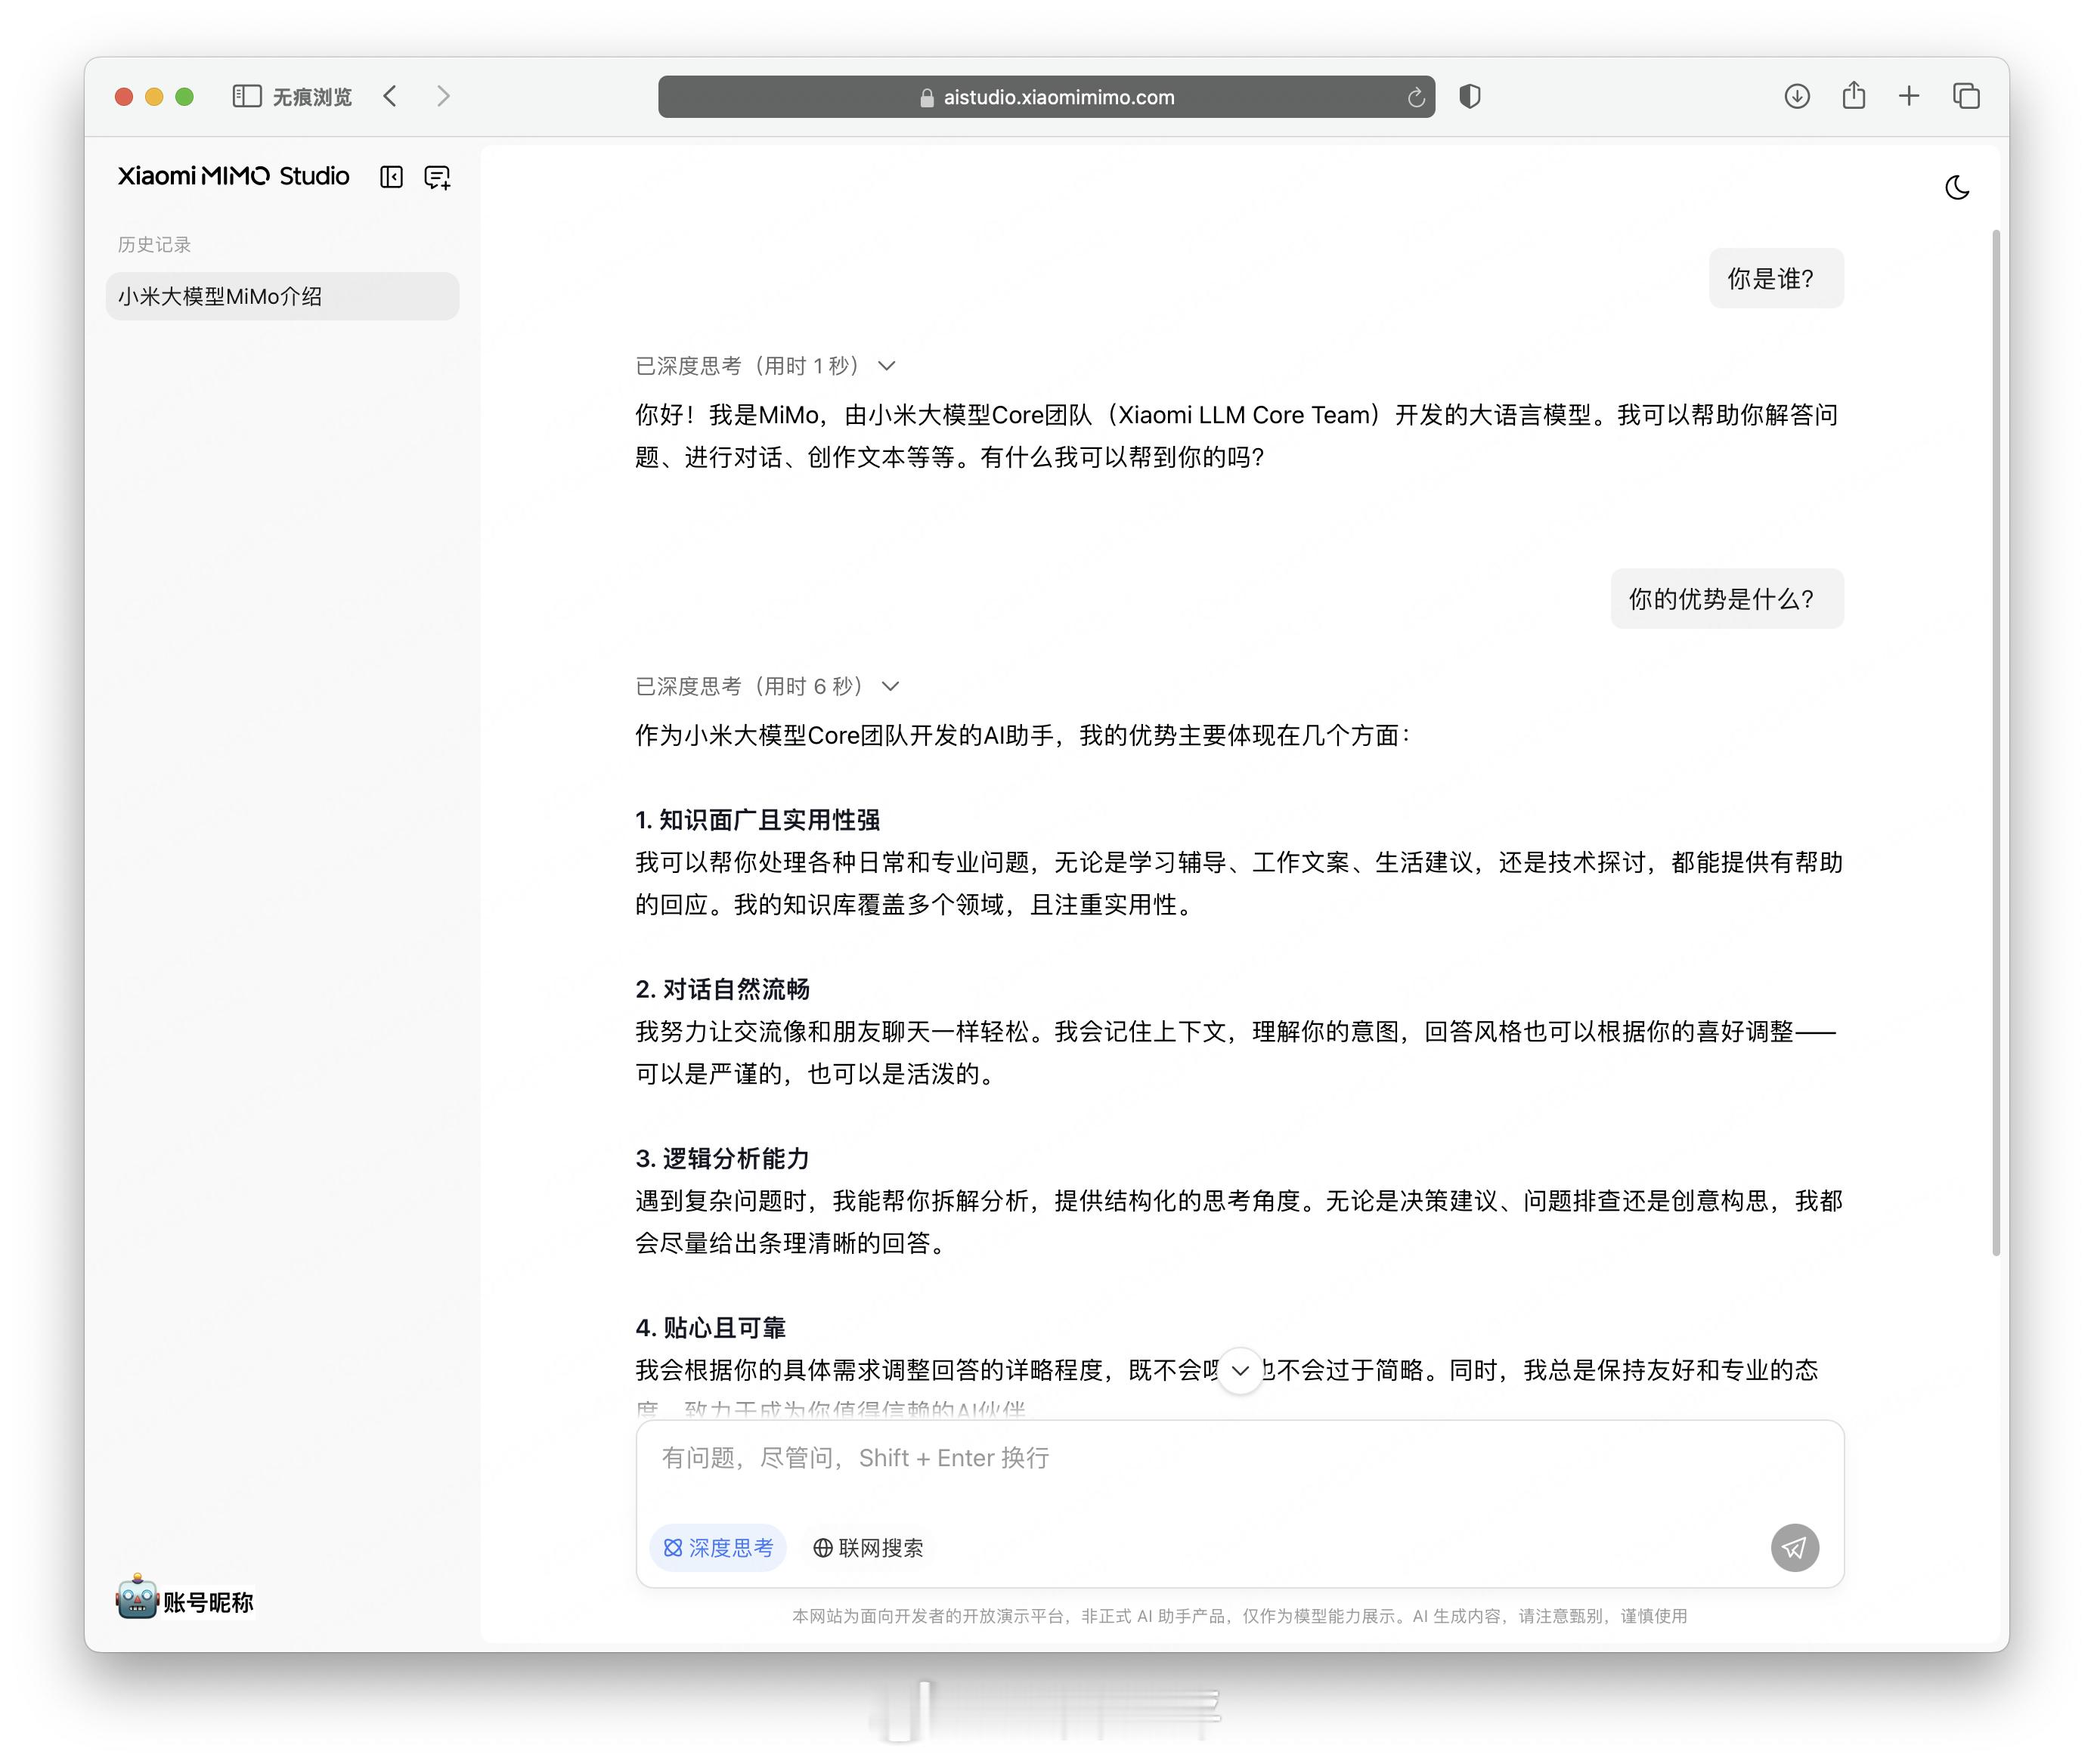Click the Safari share button
The width and height of the screenshot is (2094, 1764).
tap(1853, 96)
